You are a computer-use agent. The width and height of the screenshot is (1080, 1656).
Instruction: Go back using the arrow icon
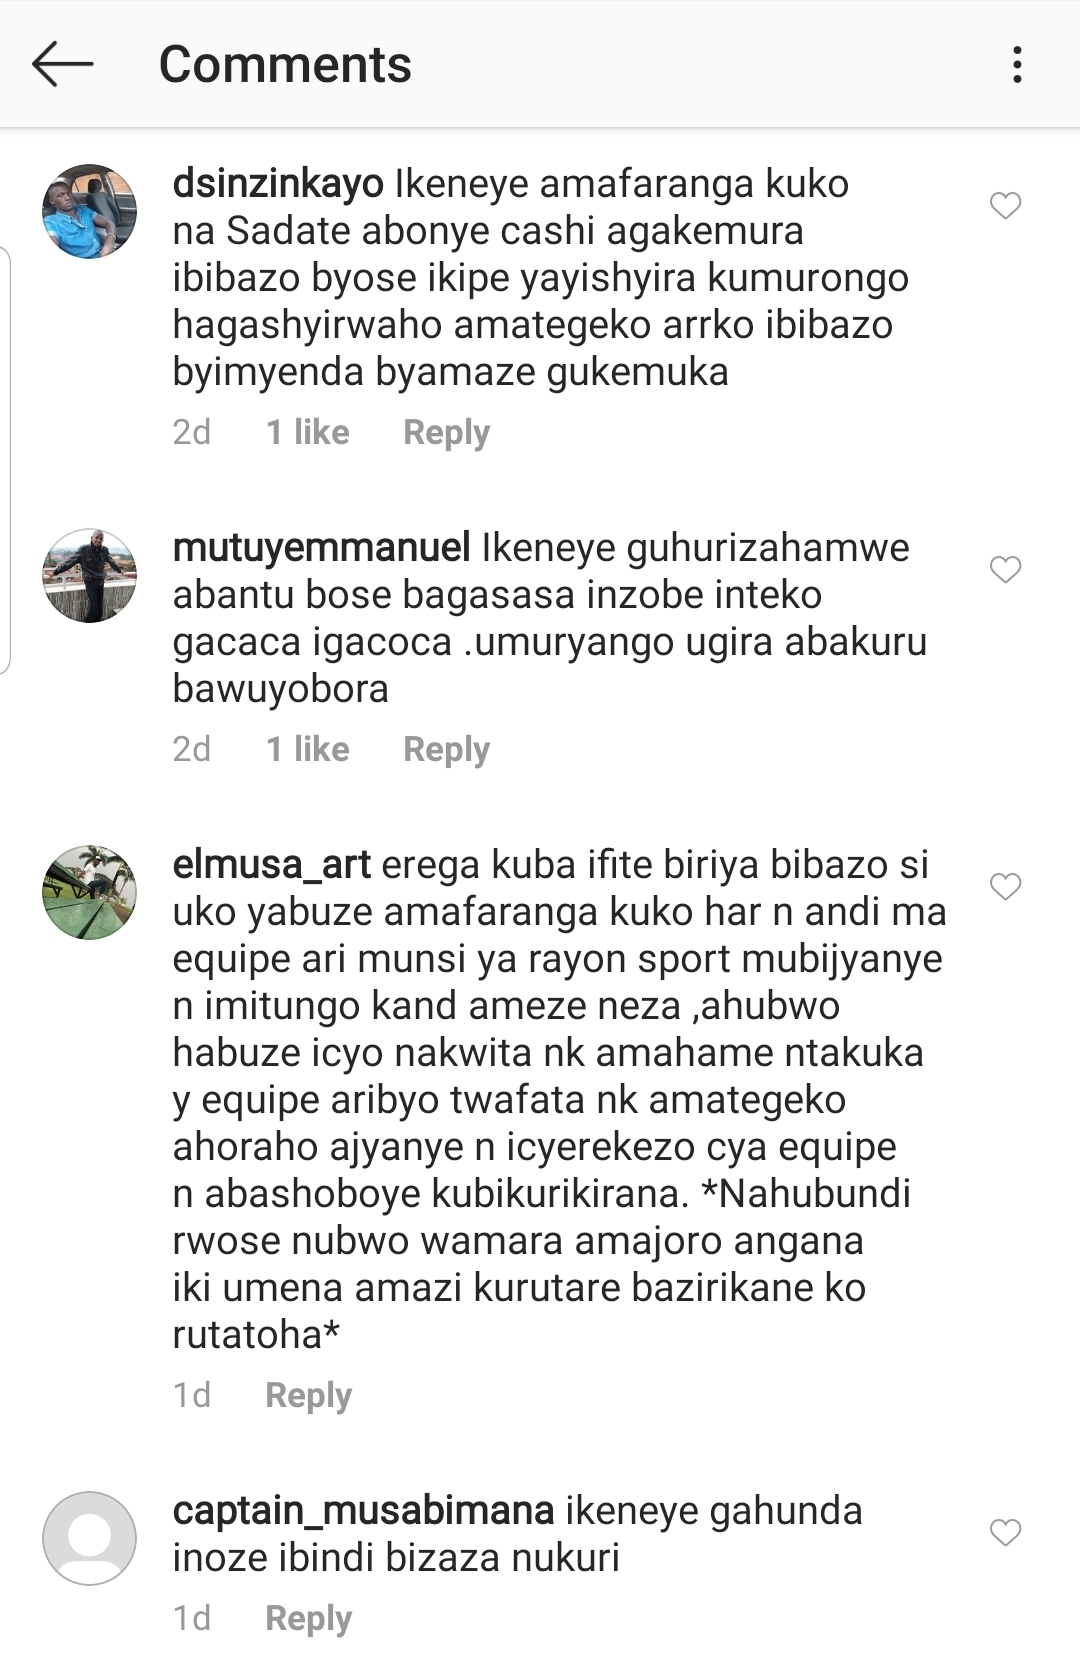tap(63, 65)
